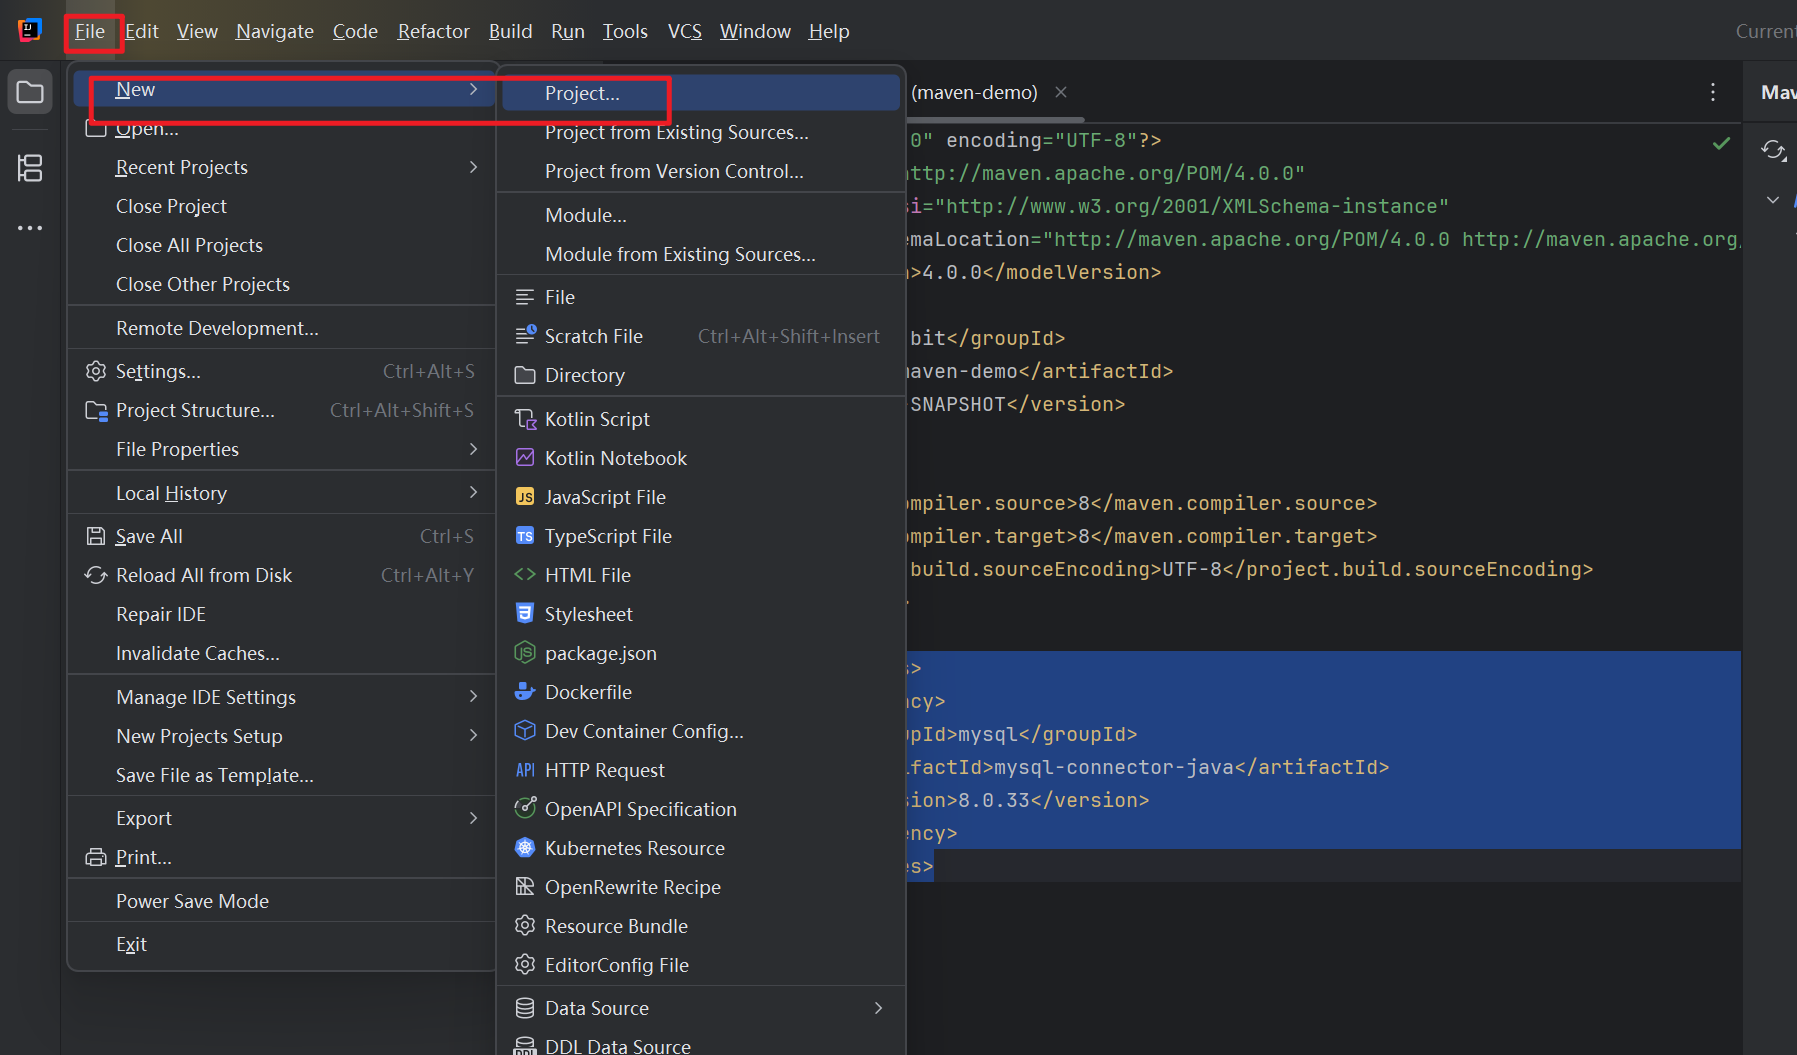This screenshot has height=1055, width=1797.
Task: Click the 8.0.33 version line in editor
Action: (1029, 800)
